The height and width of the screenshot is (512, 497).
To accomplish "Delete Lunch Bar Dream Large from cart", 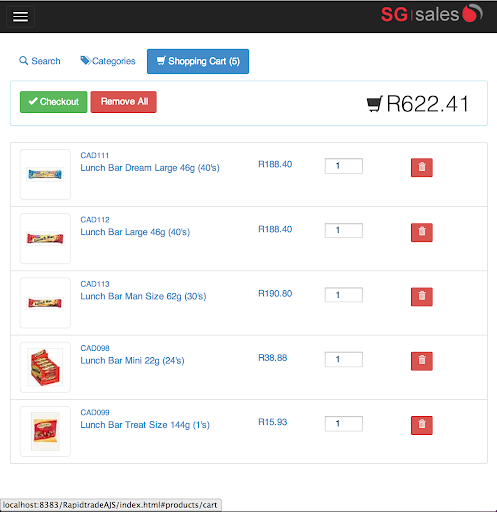I will [421, 167].
